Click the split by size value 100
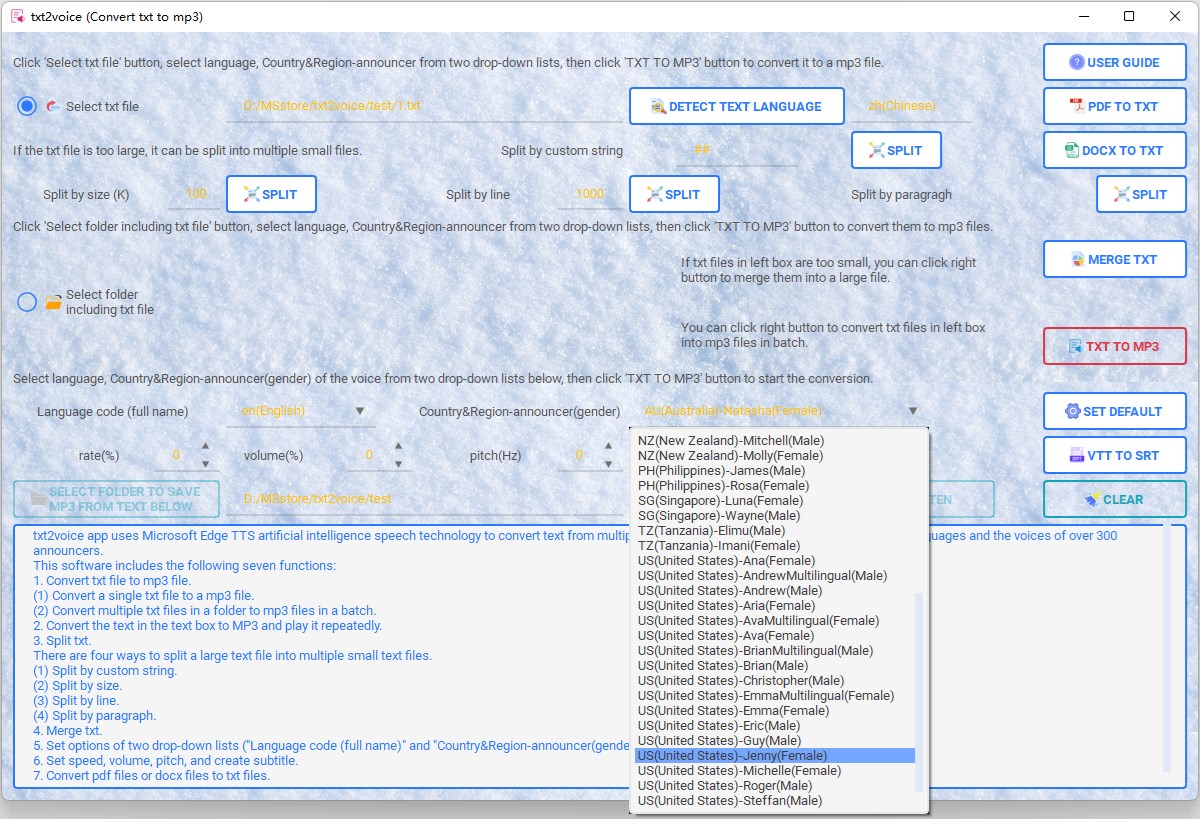Viewport: 1200px width, 819px height. click(195, 194)
